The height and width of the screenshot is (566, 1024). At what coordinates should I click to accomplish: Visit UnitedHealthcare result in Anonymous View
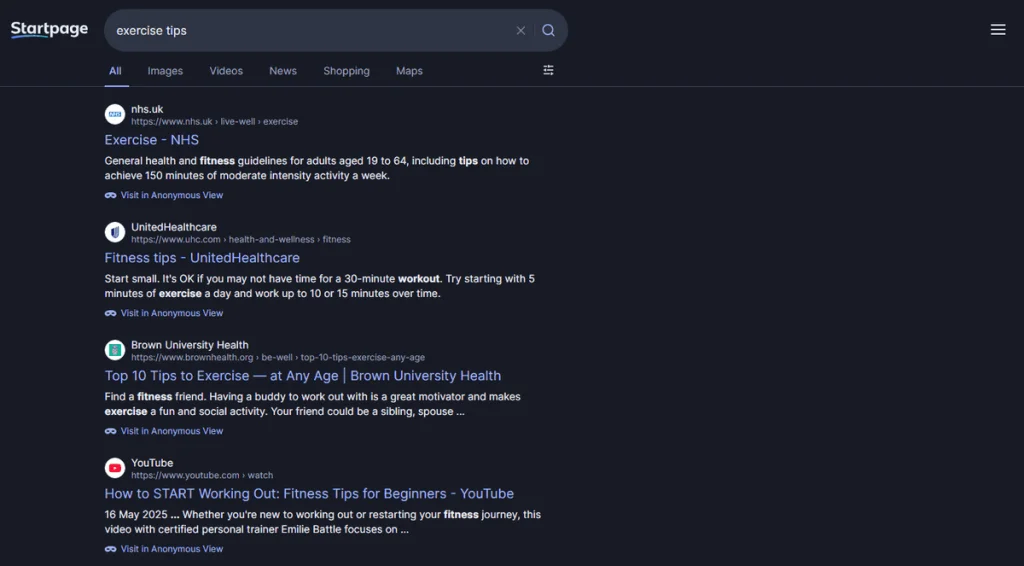click(172, 313)
